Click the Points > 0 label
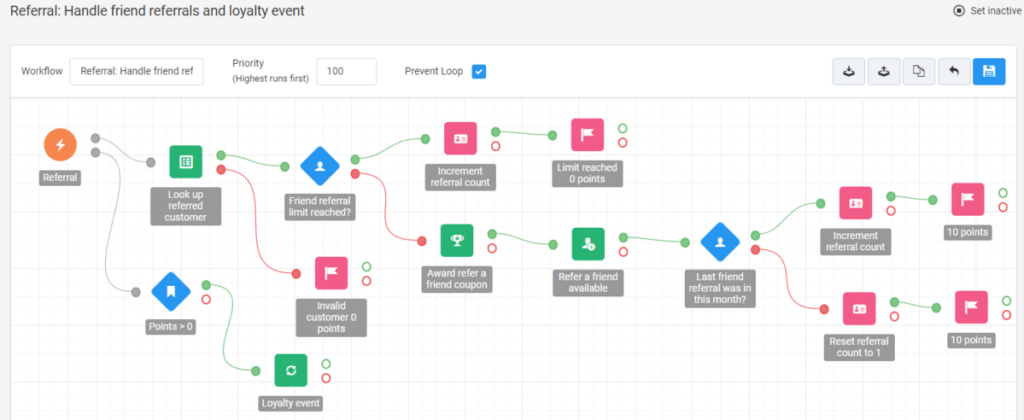1024x420 pixels. pyautogui.click(x=170, y=327)
